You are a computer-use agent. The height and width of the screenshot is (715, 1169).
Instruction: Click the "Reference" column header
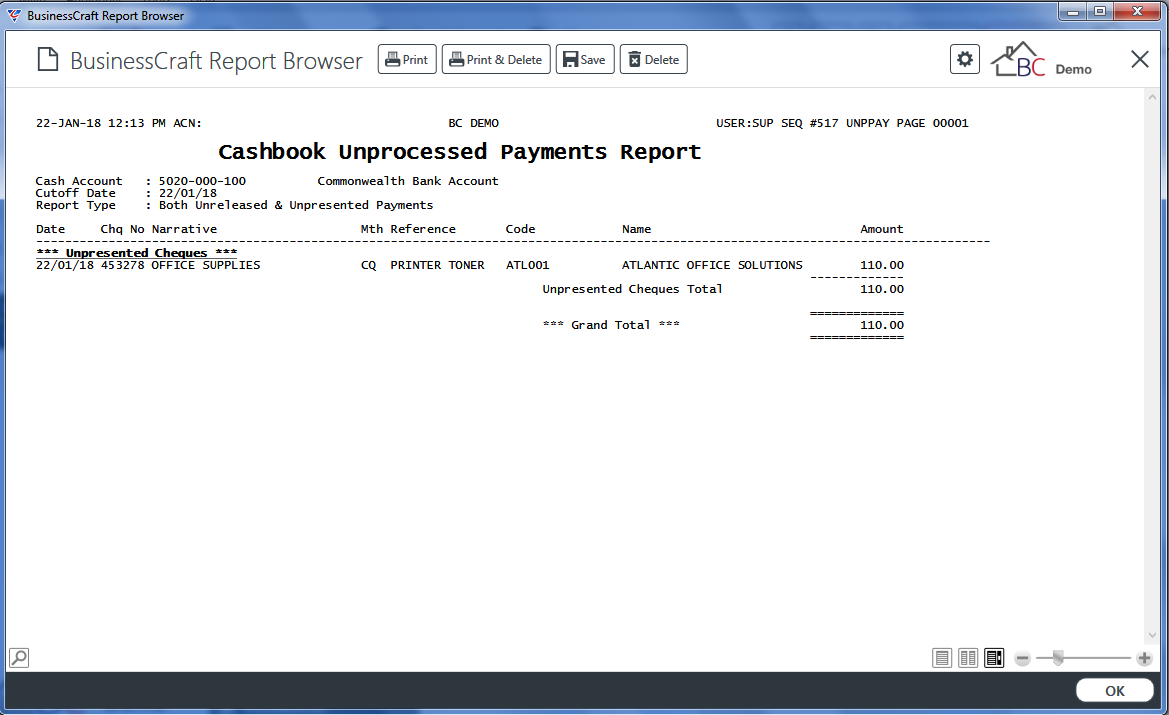[x=423, y=229]
